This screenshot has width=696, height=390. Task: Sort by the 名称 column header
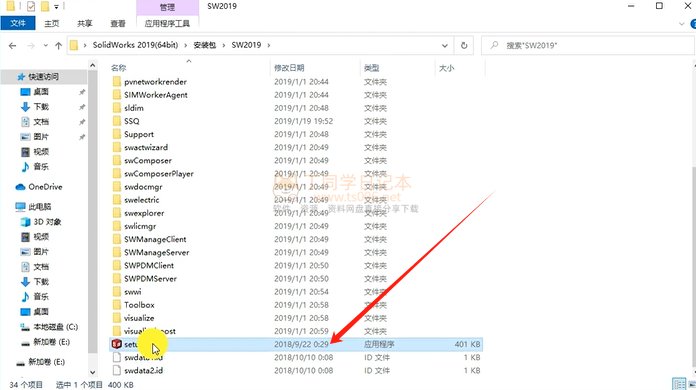[x=119, y=68]
